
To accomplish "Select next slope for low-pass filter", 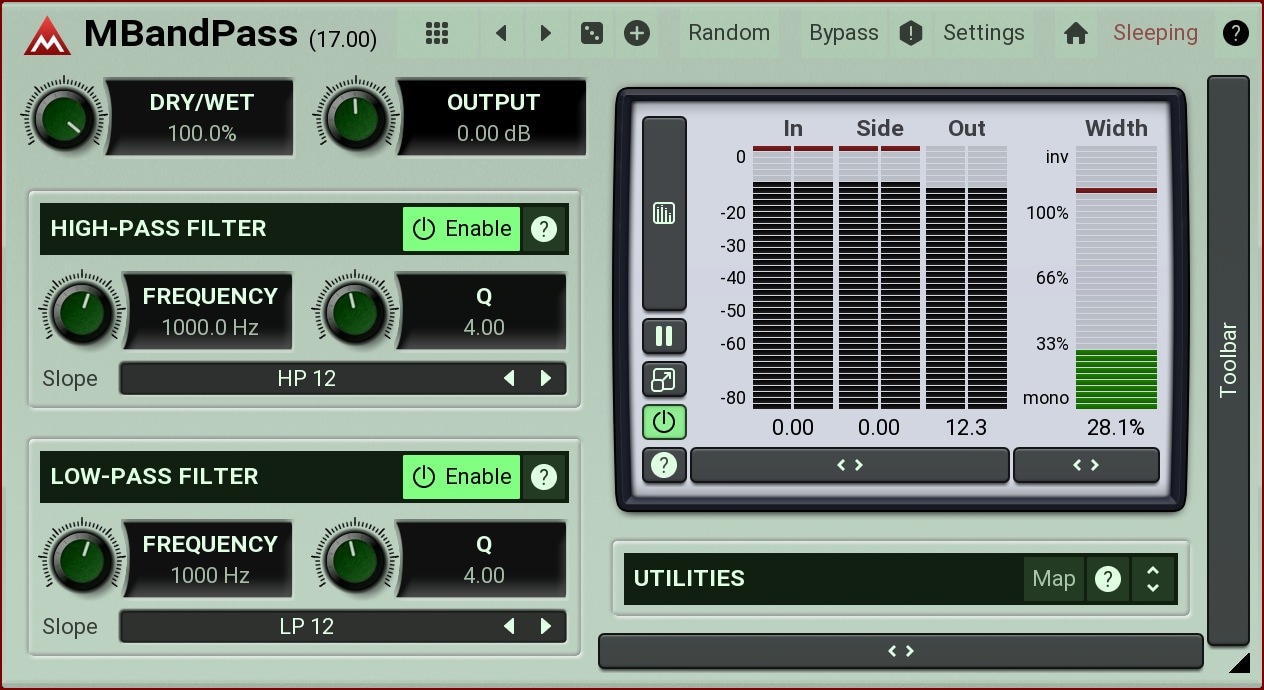I will coord(546,627).
